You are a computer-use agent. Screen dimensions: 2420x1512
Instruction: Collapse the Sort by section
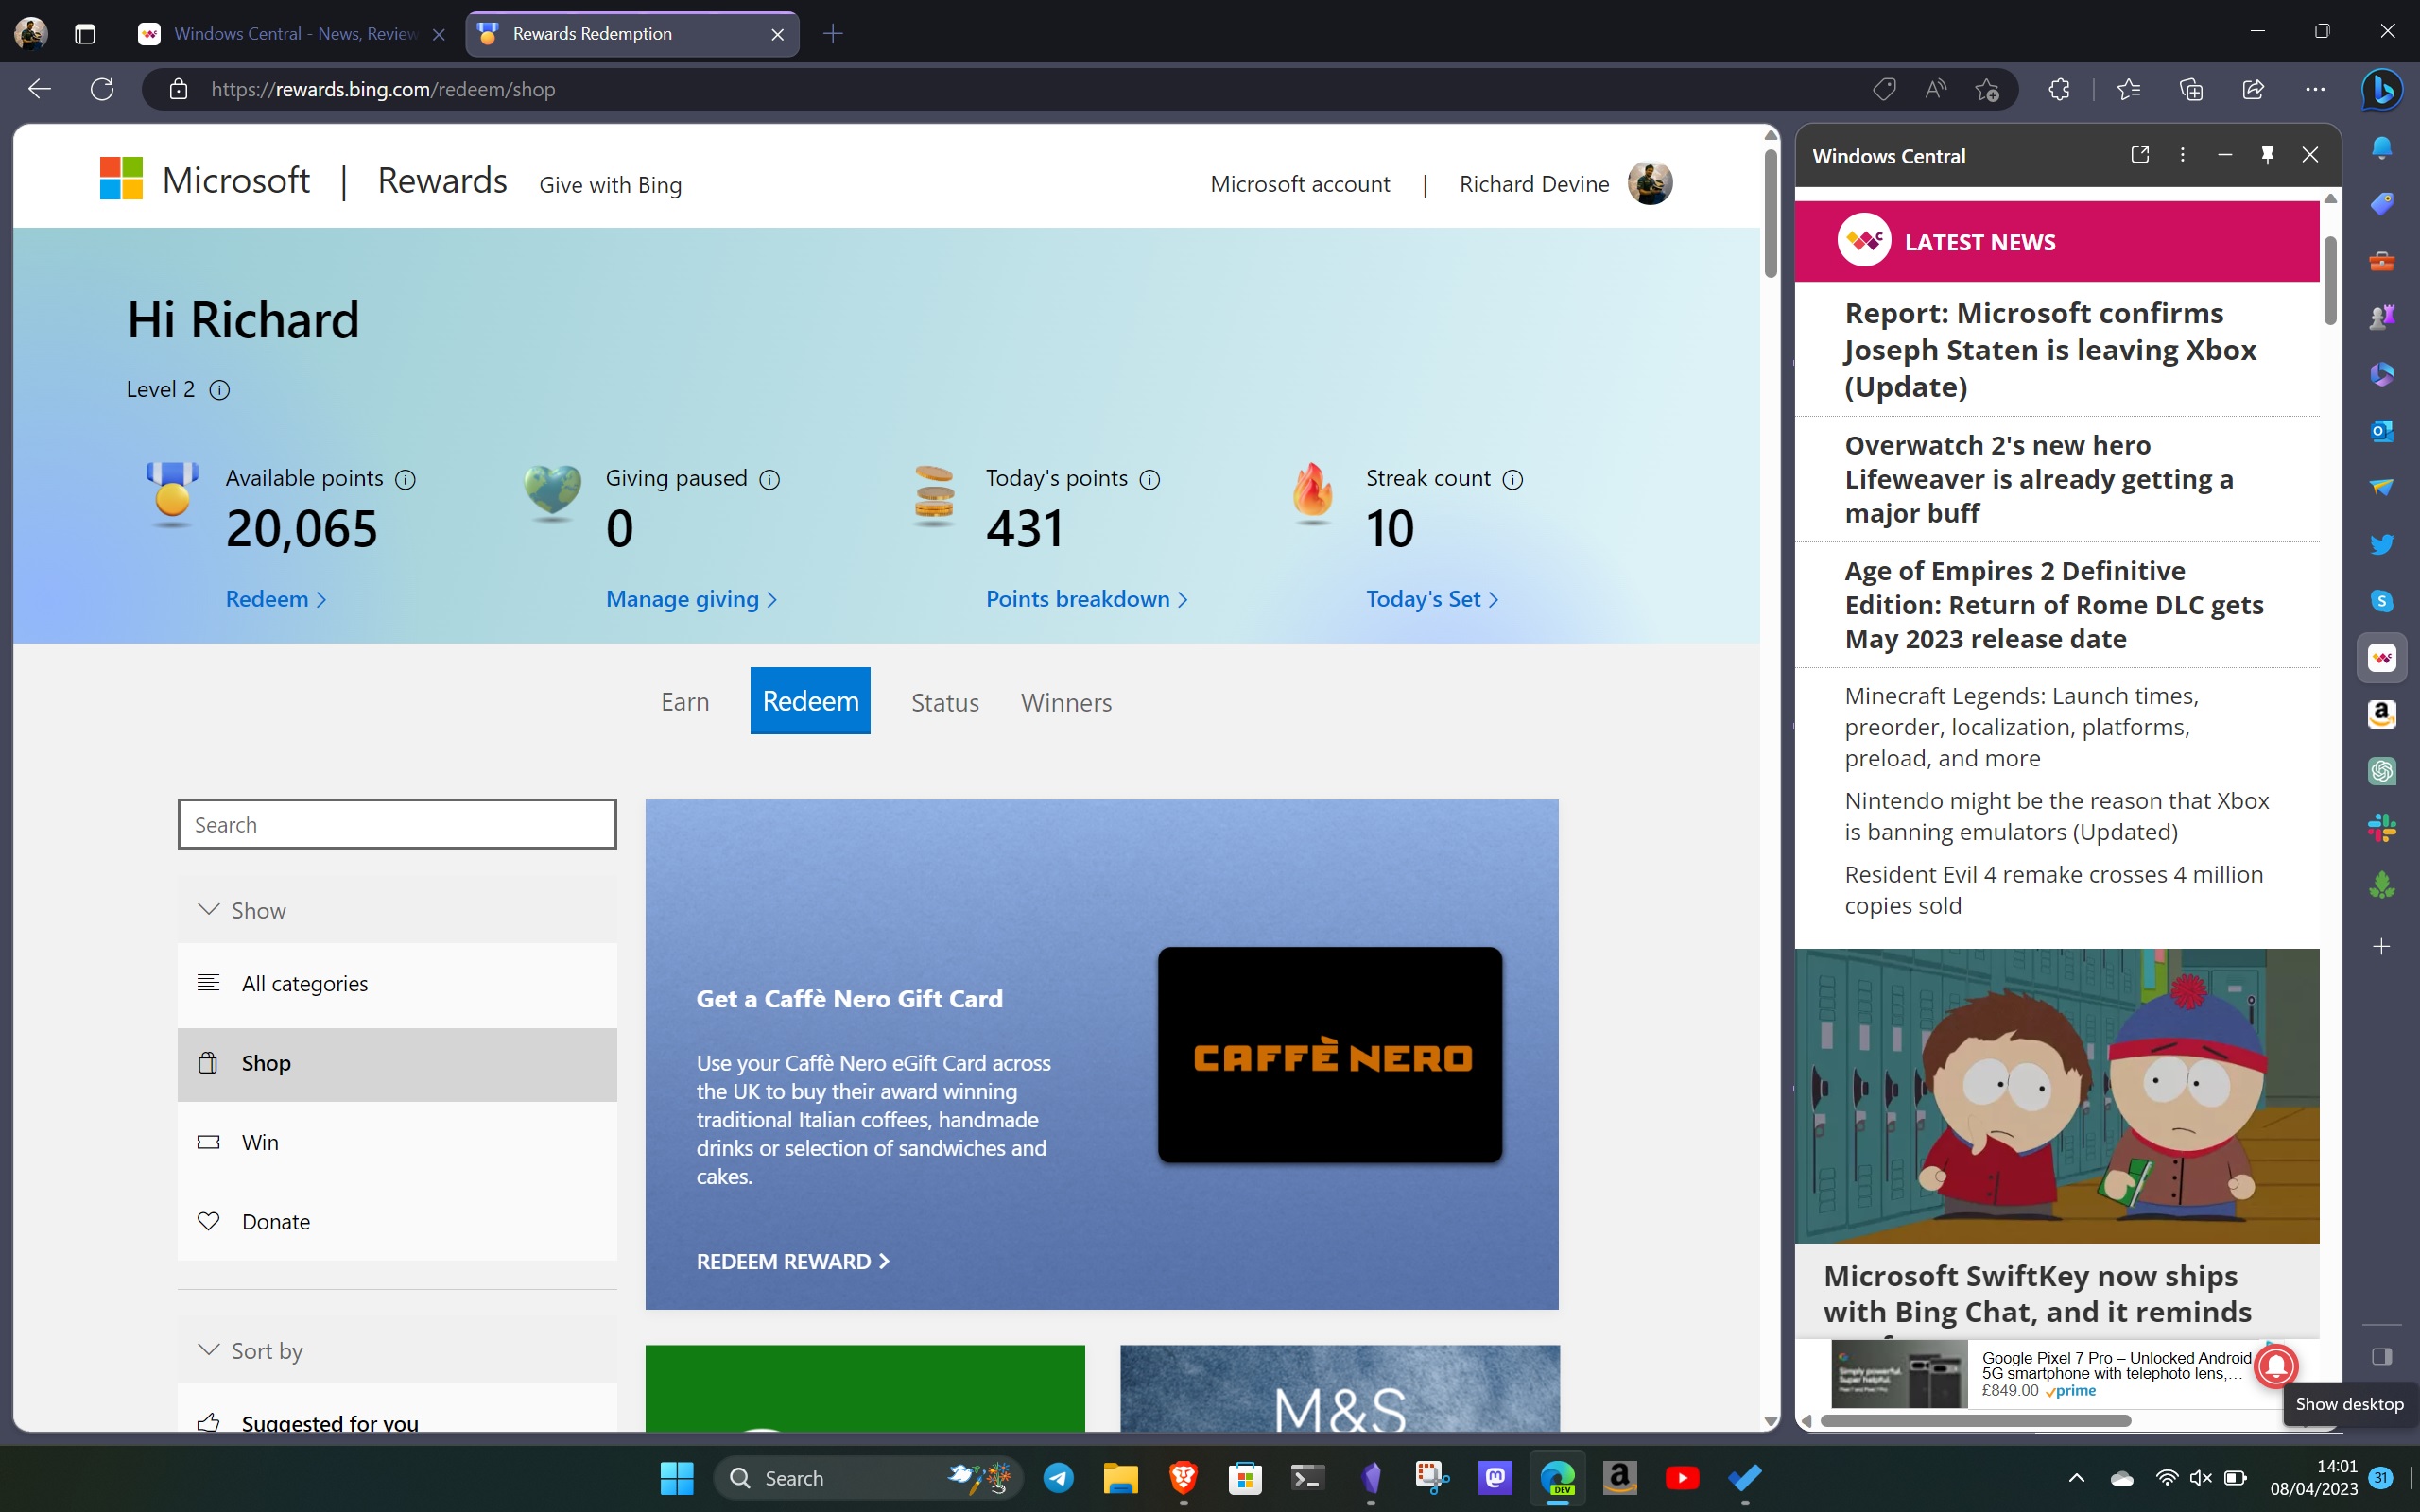pos(211,1350)
